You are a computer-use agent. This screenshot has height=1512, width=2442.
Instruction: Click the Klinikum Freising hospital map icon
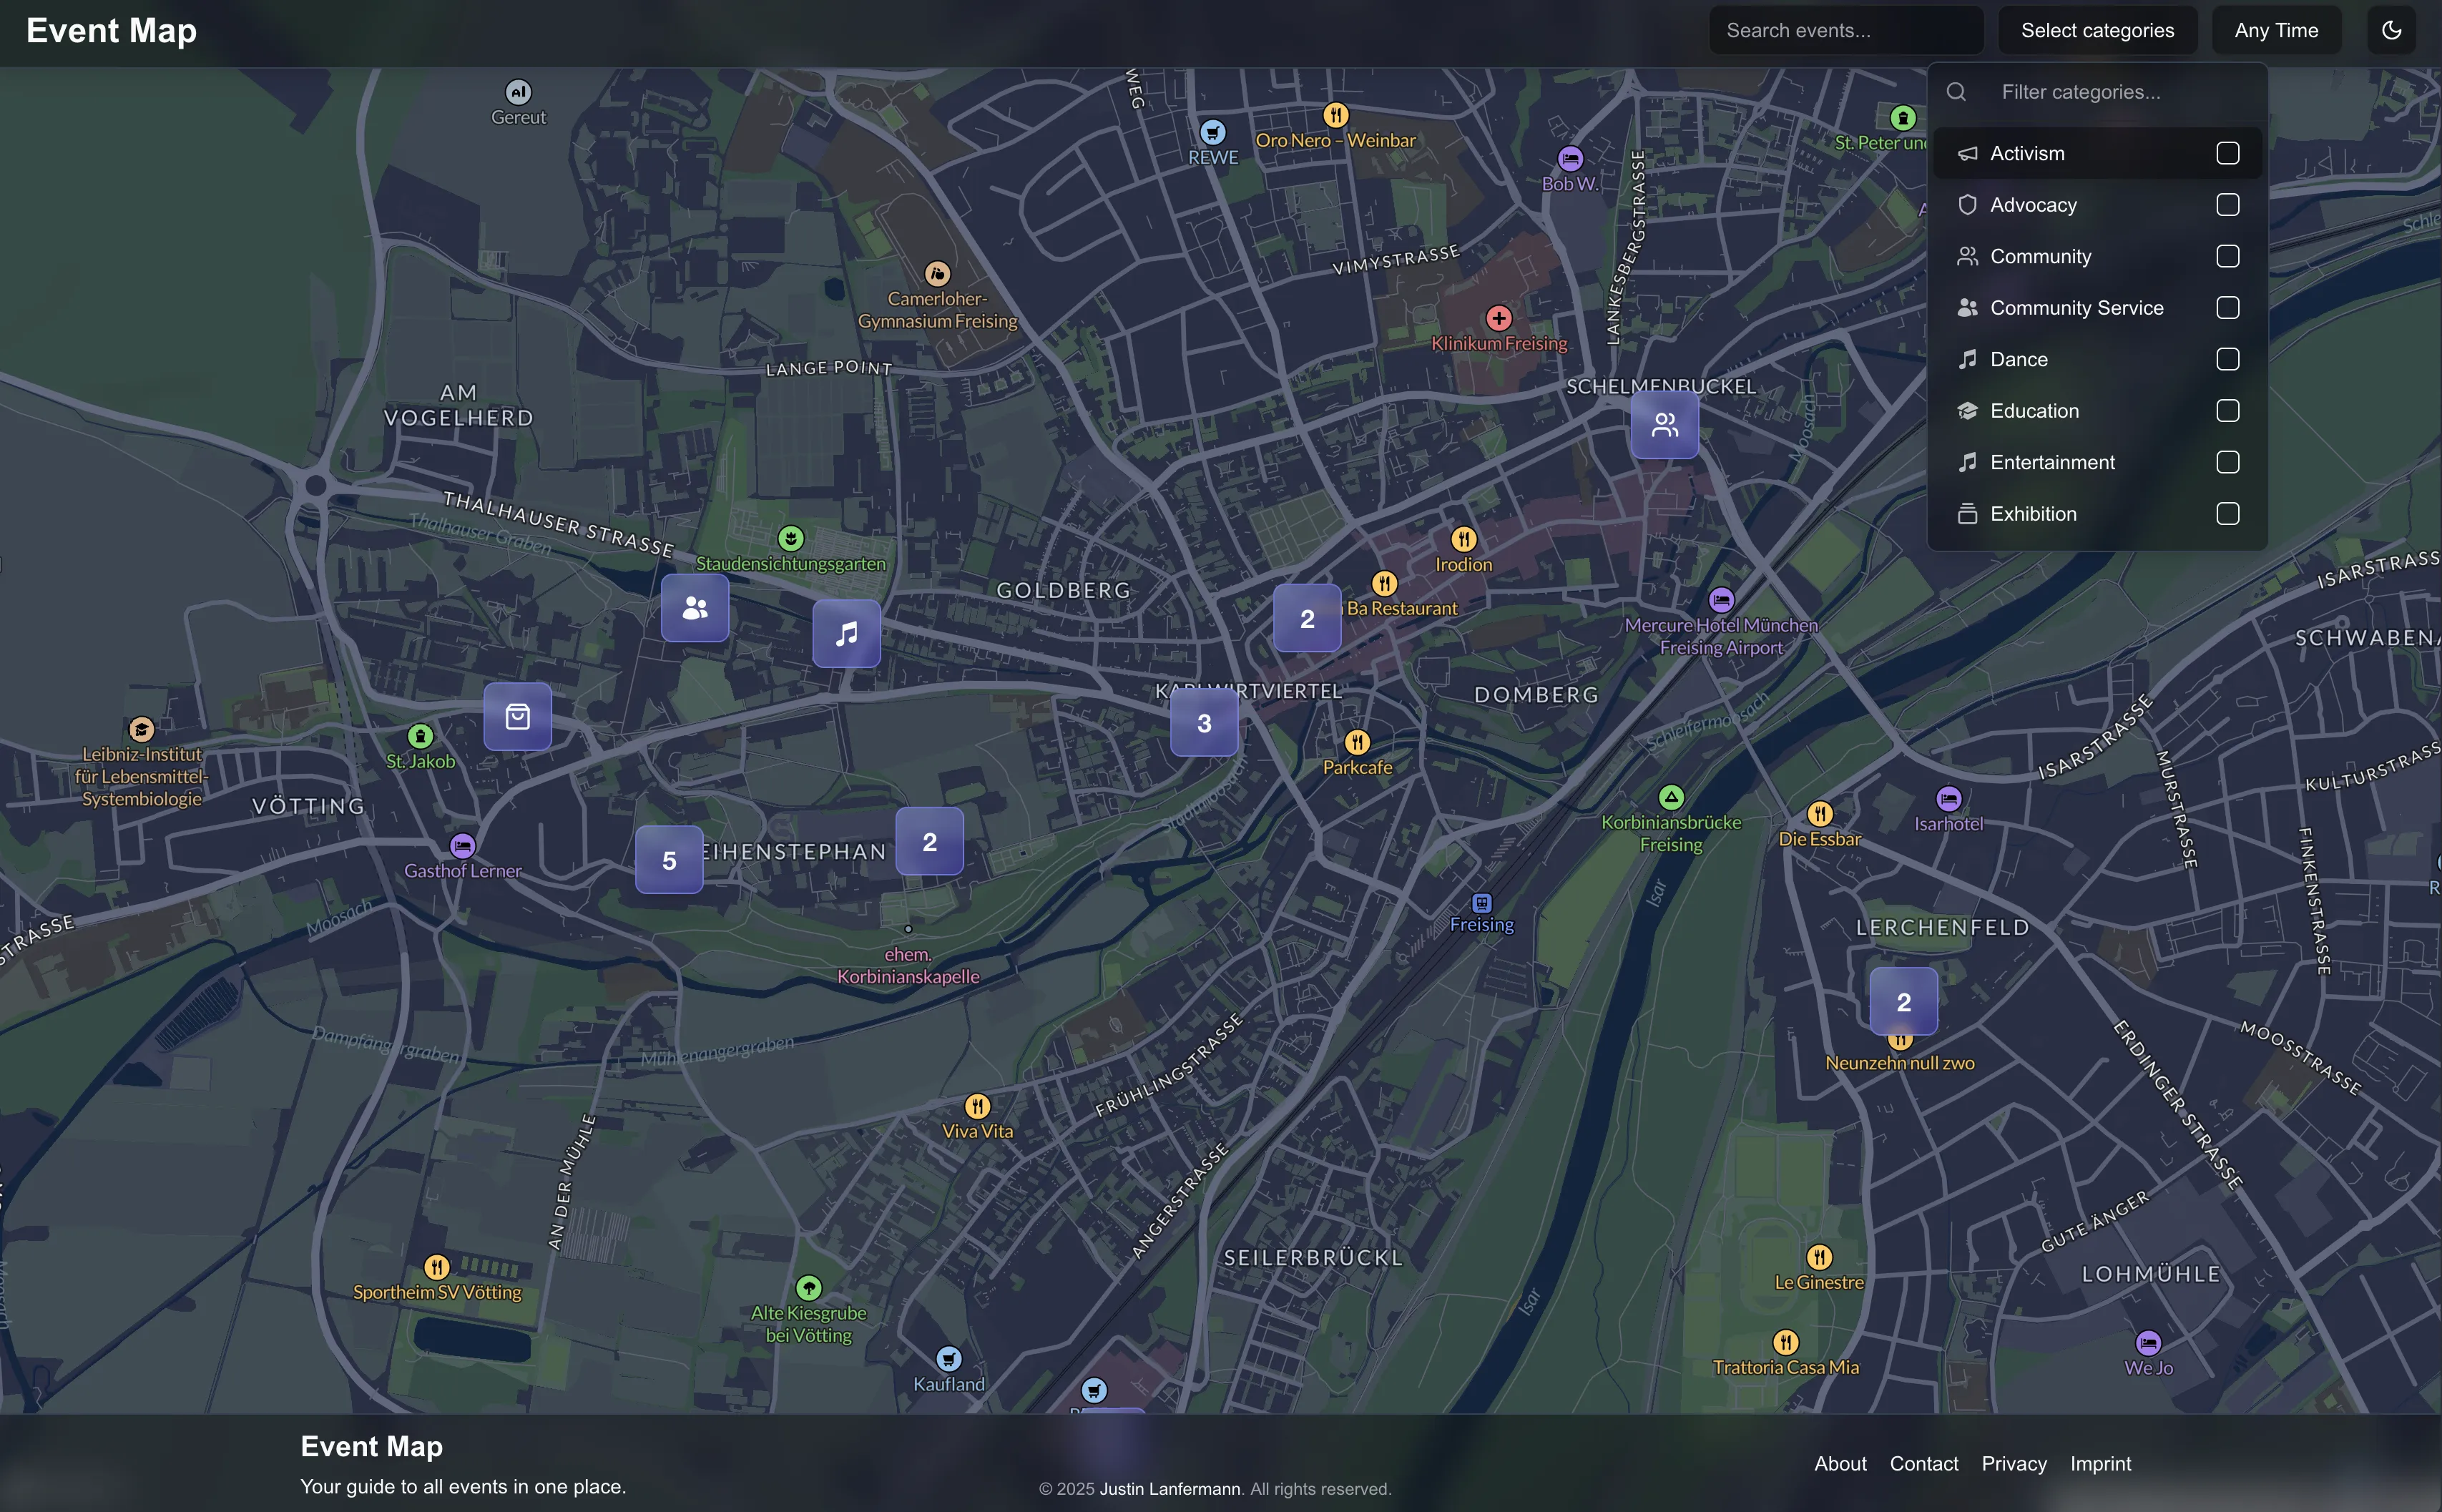point(1498,319)
